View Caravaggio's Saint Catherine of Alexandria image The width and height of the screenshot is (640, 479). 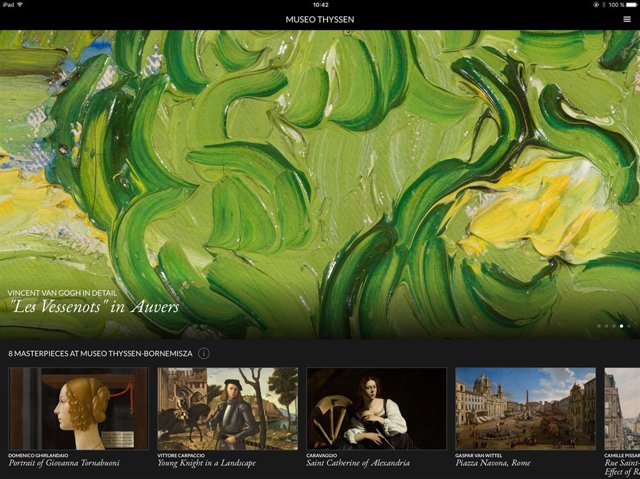[x=376, y=409]
